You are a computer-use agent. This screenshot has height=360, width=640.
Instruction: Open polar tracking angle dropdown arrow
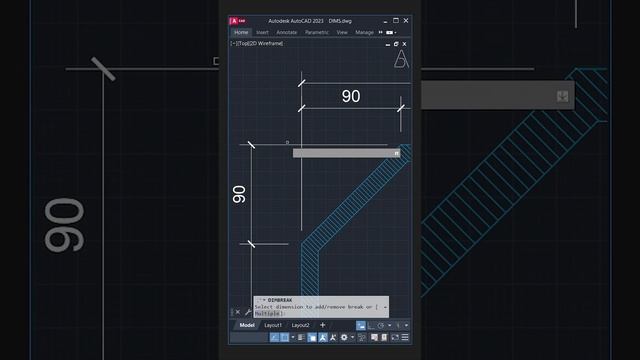pos(390,326)
